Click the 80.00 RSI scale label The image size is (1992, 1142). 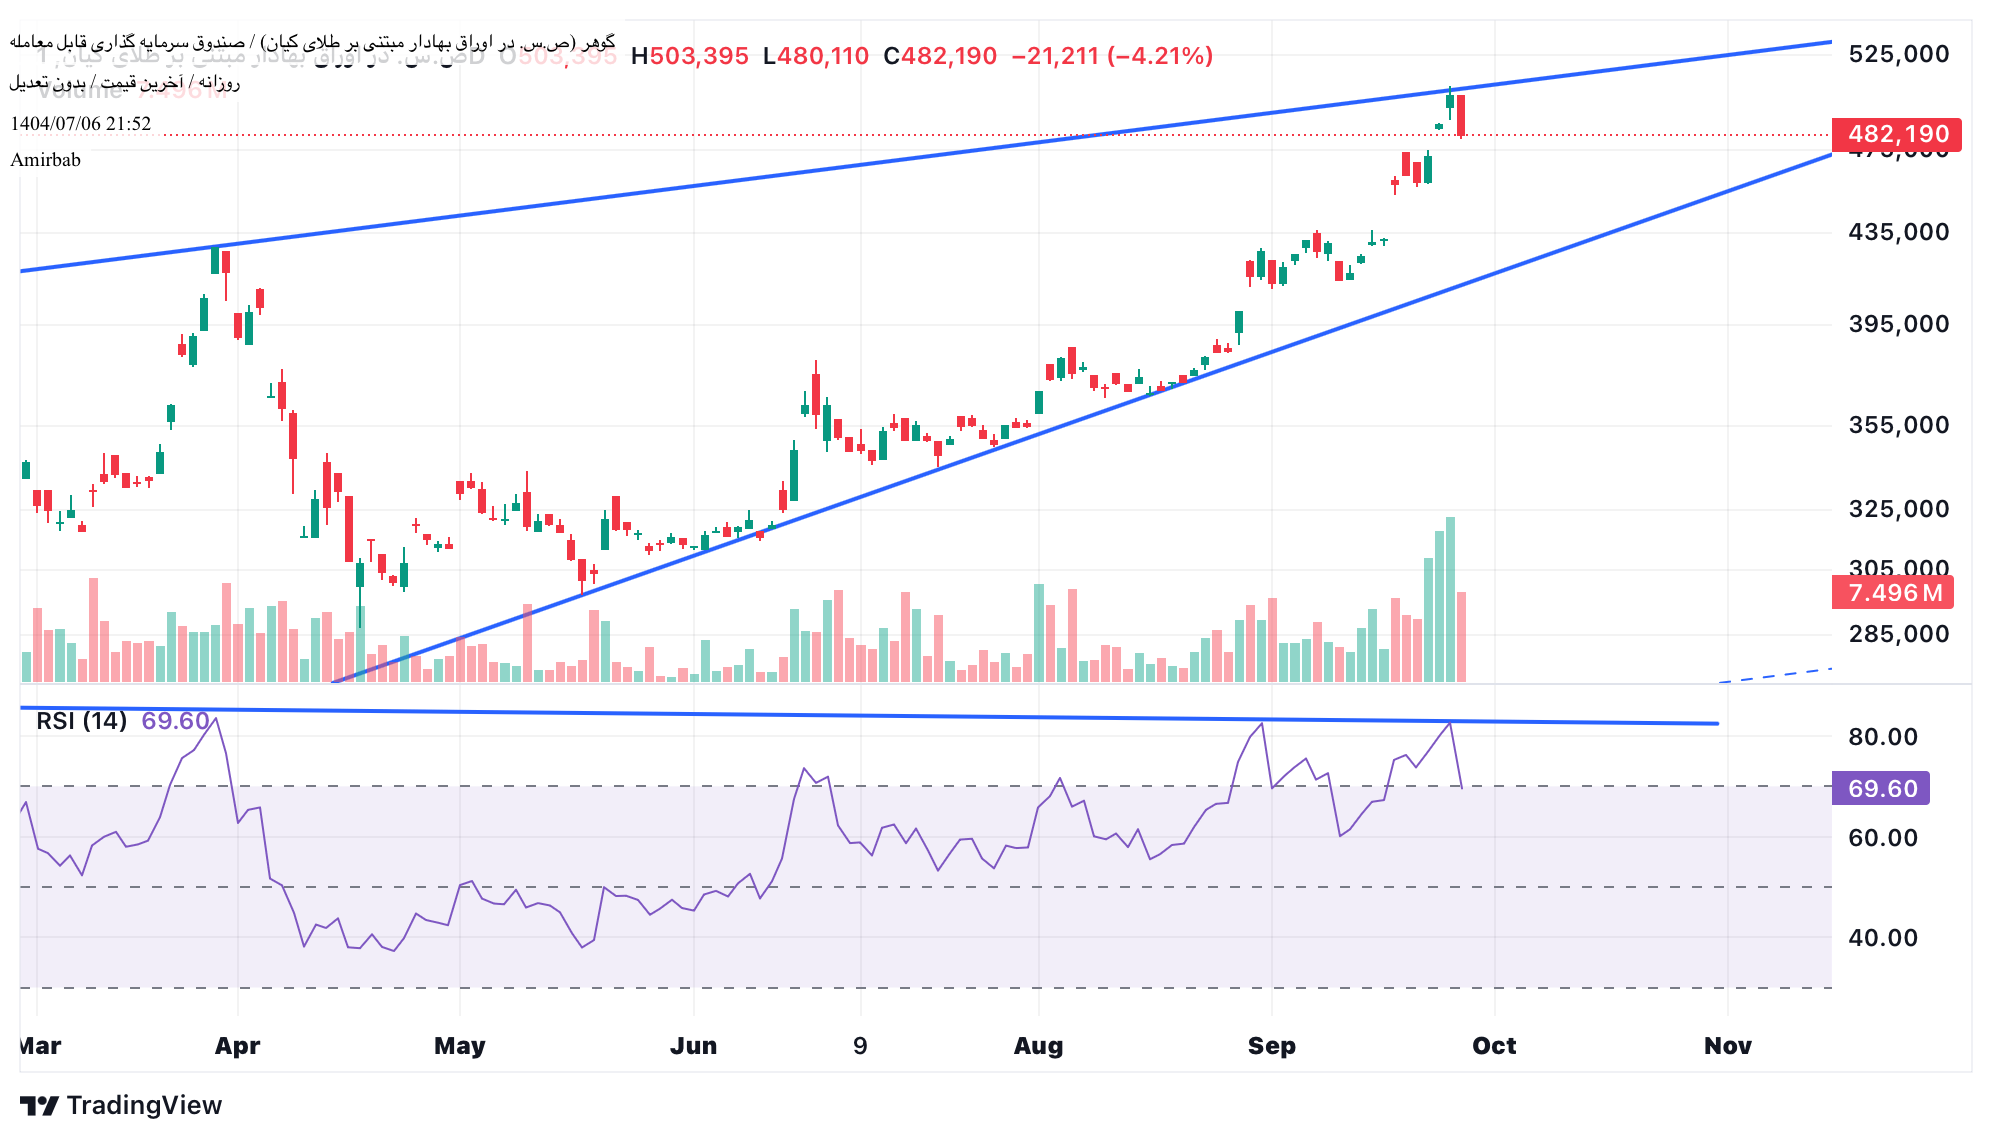[1882, 737]
